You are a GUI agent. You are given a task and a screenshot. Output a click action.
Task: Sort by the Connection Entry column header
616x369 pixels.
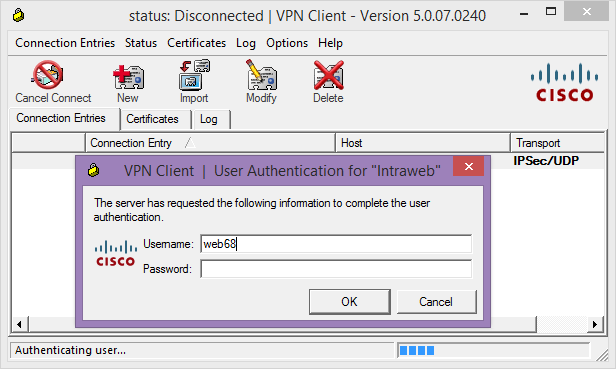[x=210, y=143]
